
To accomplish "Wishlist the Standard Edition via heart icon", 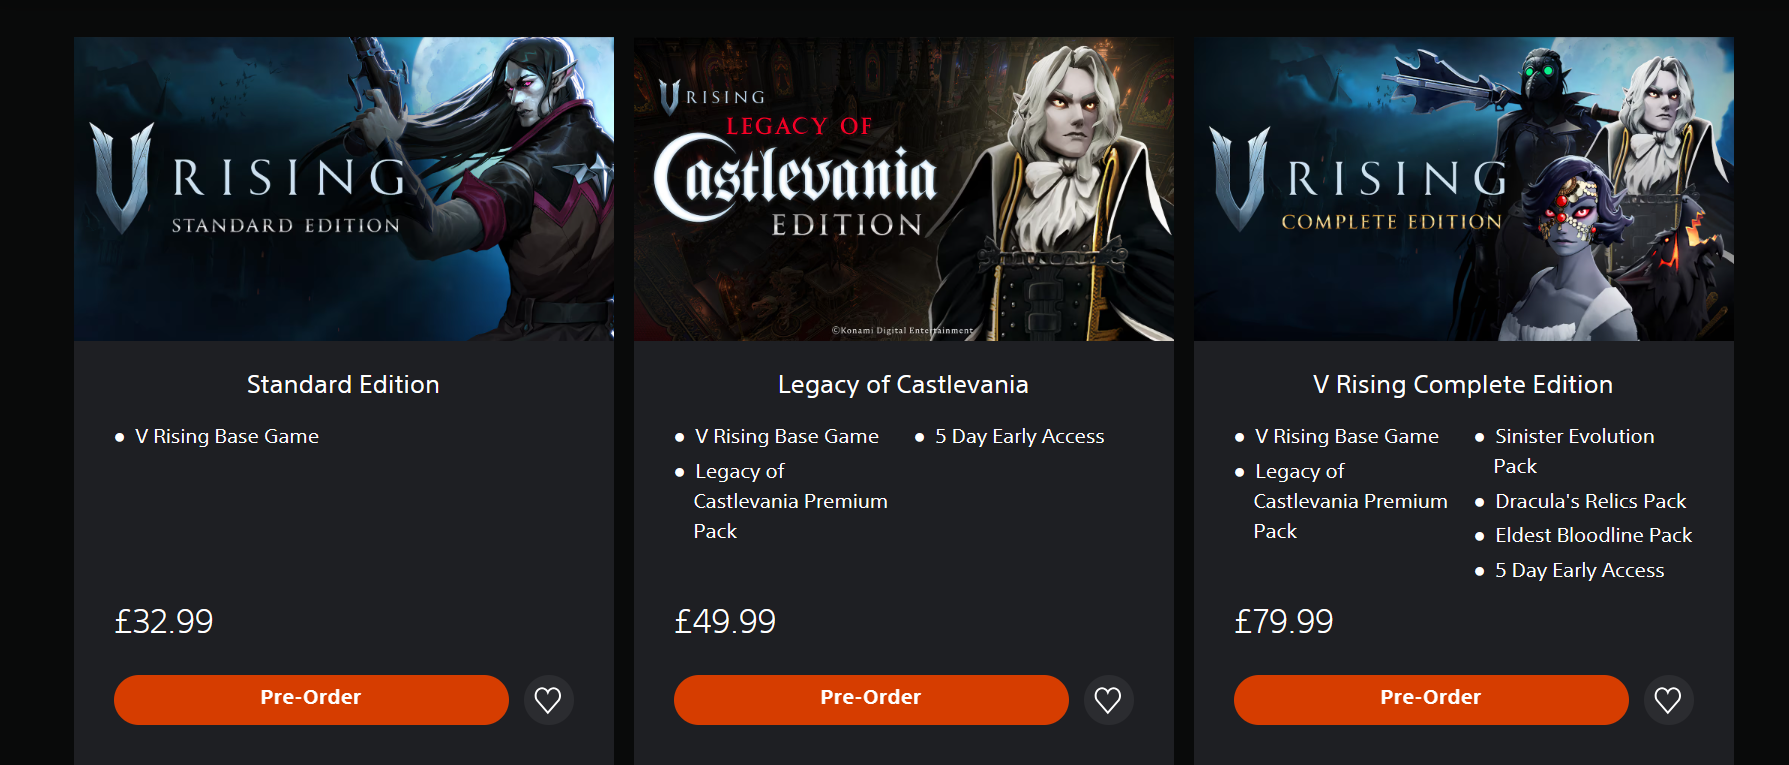I will pyautogui.click(x=547, y=700).
